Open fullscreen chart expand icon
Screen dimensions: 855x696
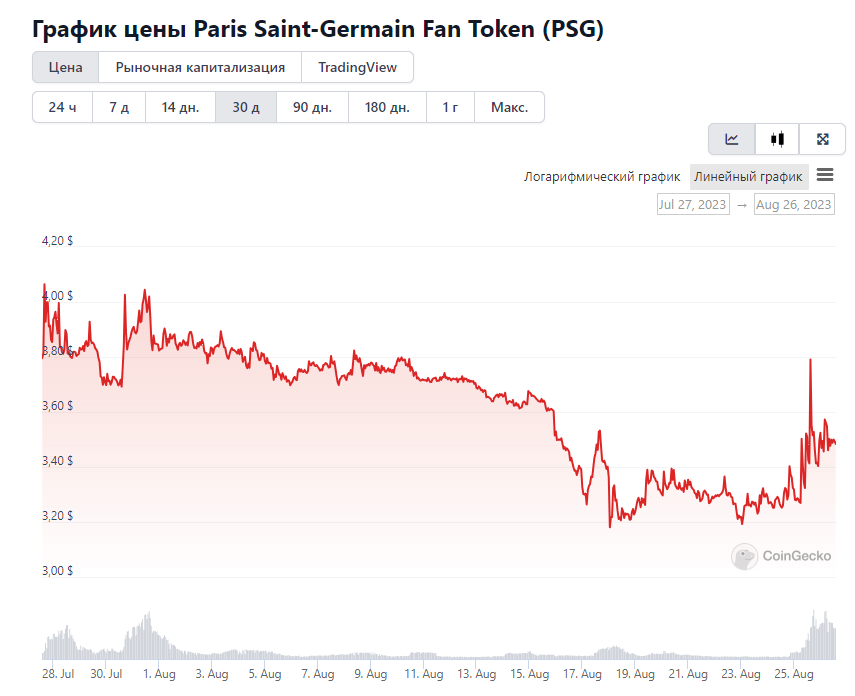[822, 139]
